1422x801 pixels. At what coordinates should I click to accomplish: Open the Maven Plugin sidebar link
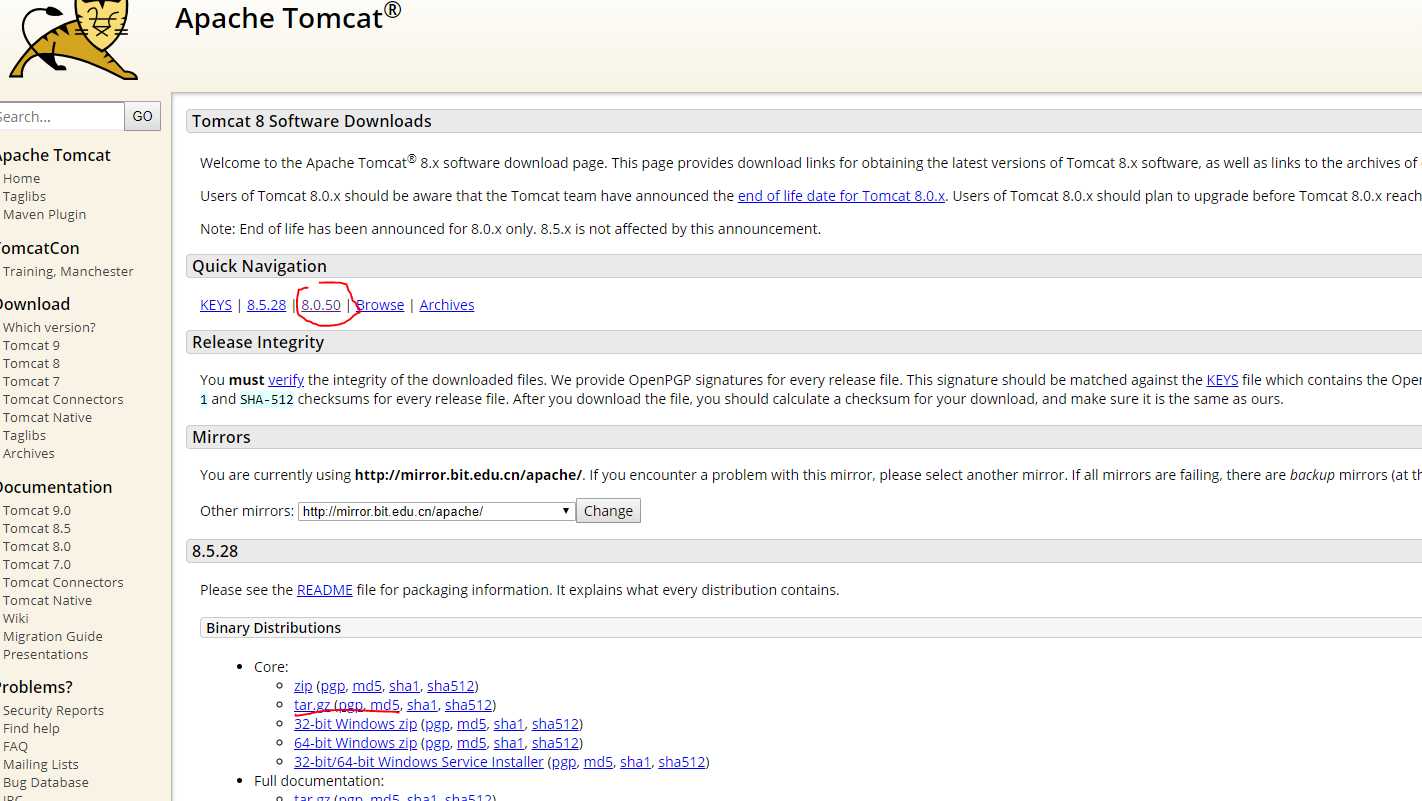(x=44, y=214)
